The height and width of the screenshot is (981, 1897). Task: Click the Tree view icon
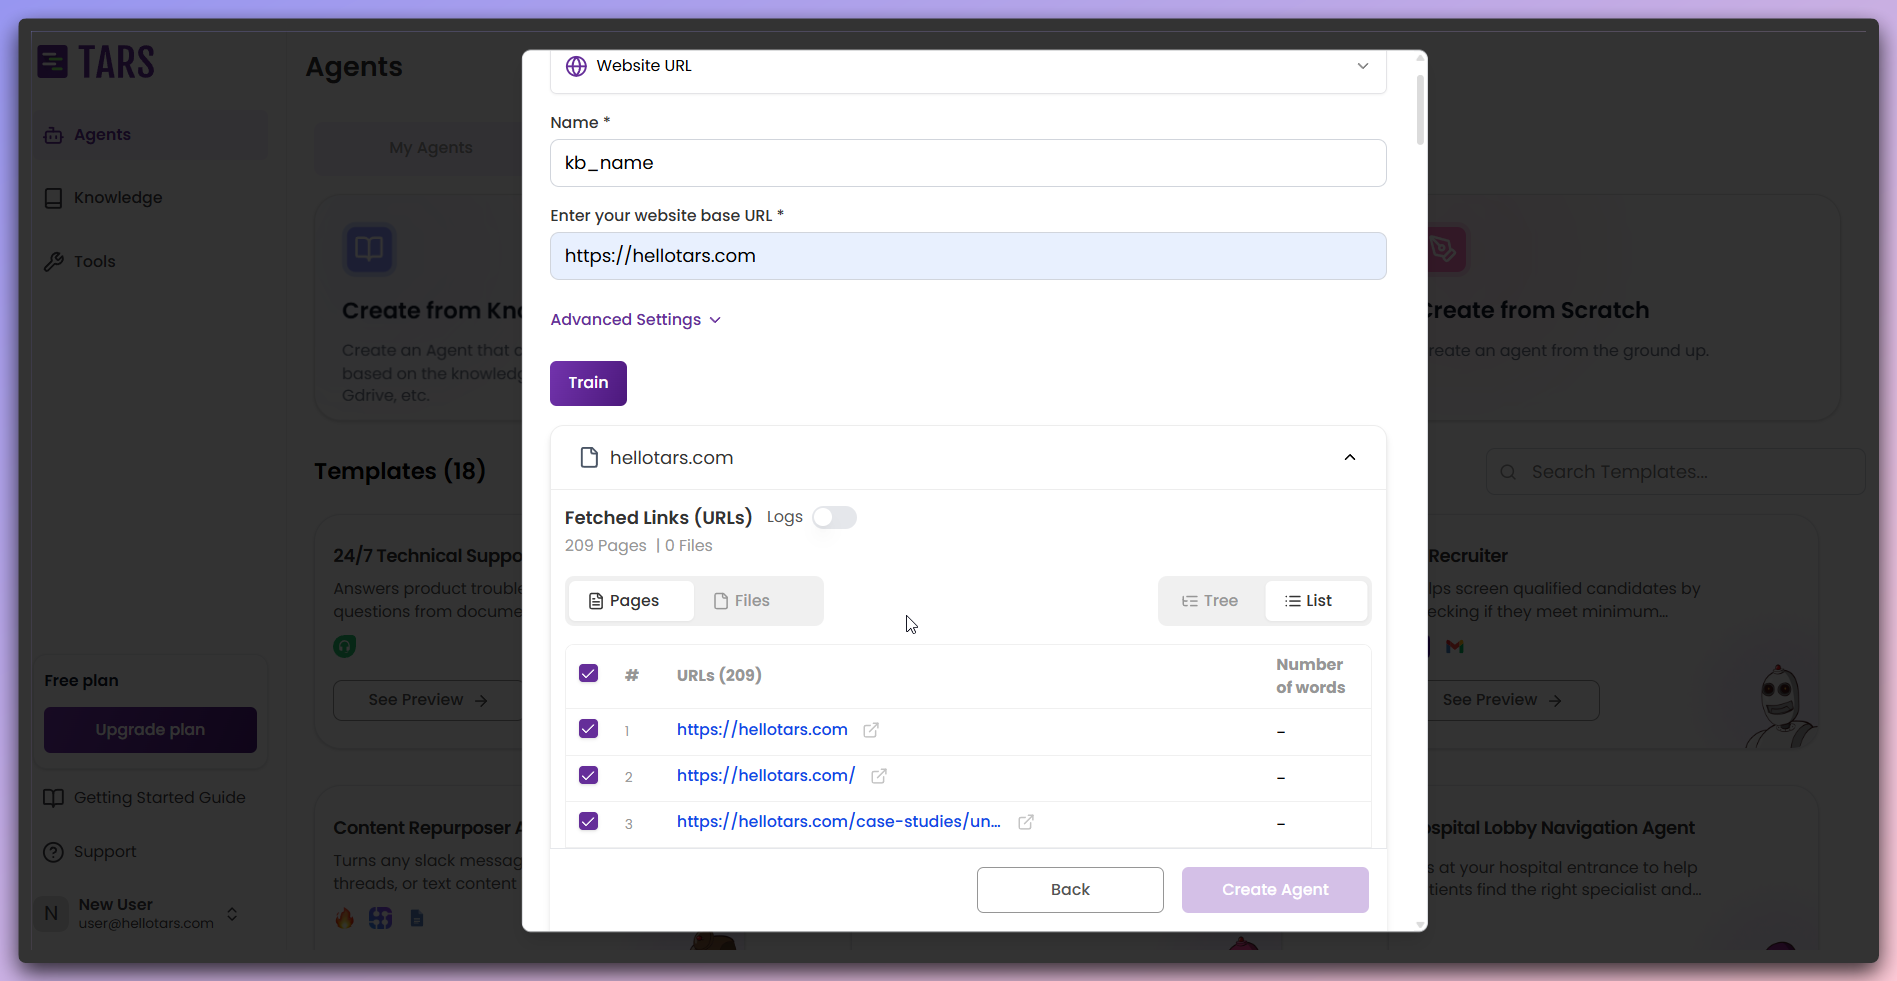(1190, 601)
